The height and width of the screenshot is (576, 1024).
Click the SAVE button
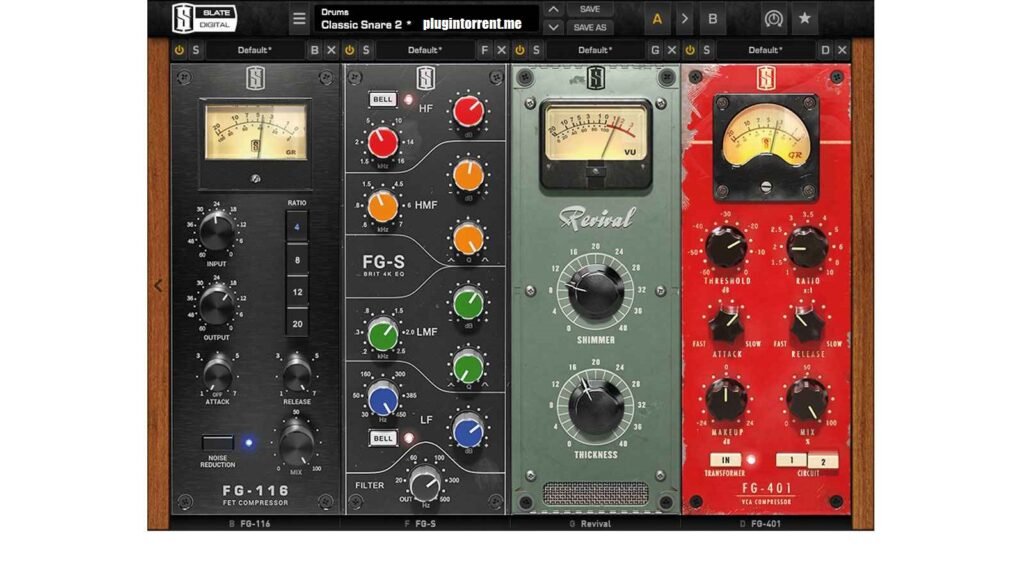pyautogui.click(x=589, y=9)
